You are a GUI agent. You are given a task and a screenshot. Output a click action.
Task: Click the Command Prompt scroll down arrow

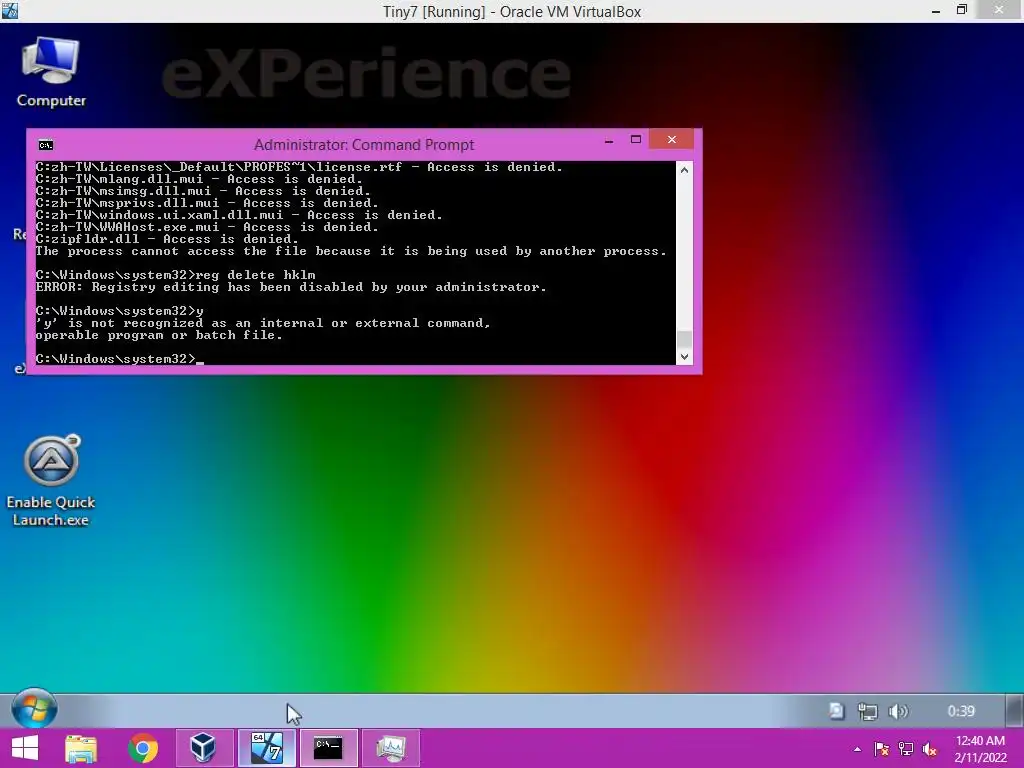point(684,357)
